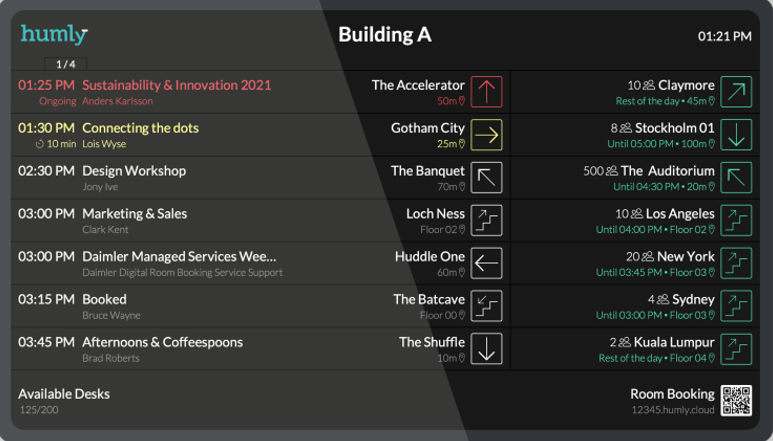Image resolution: width=773 pixels, height=441 pixels.
Task: Select the Connecting the dots meeting row
Action: [260, 135]
